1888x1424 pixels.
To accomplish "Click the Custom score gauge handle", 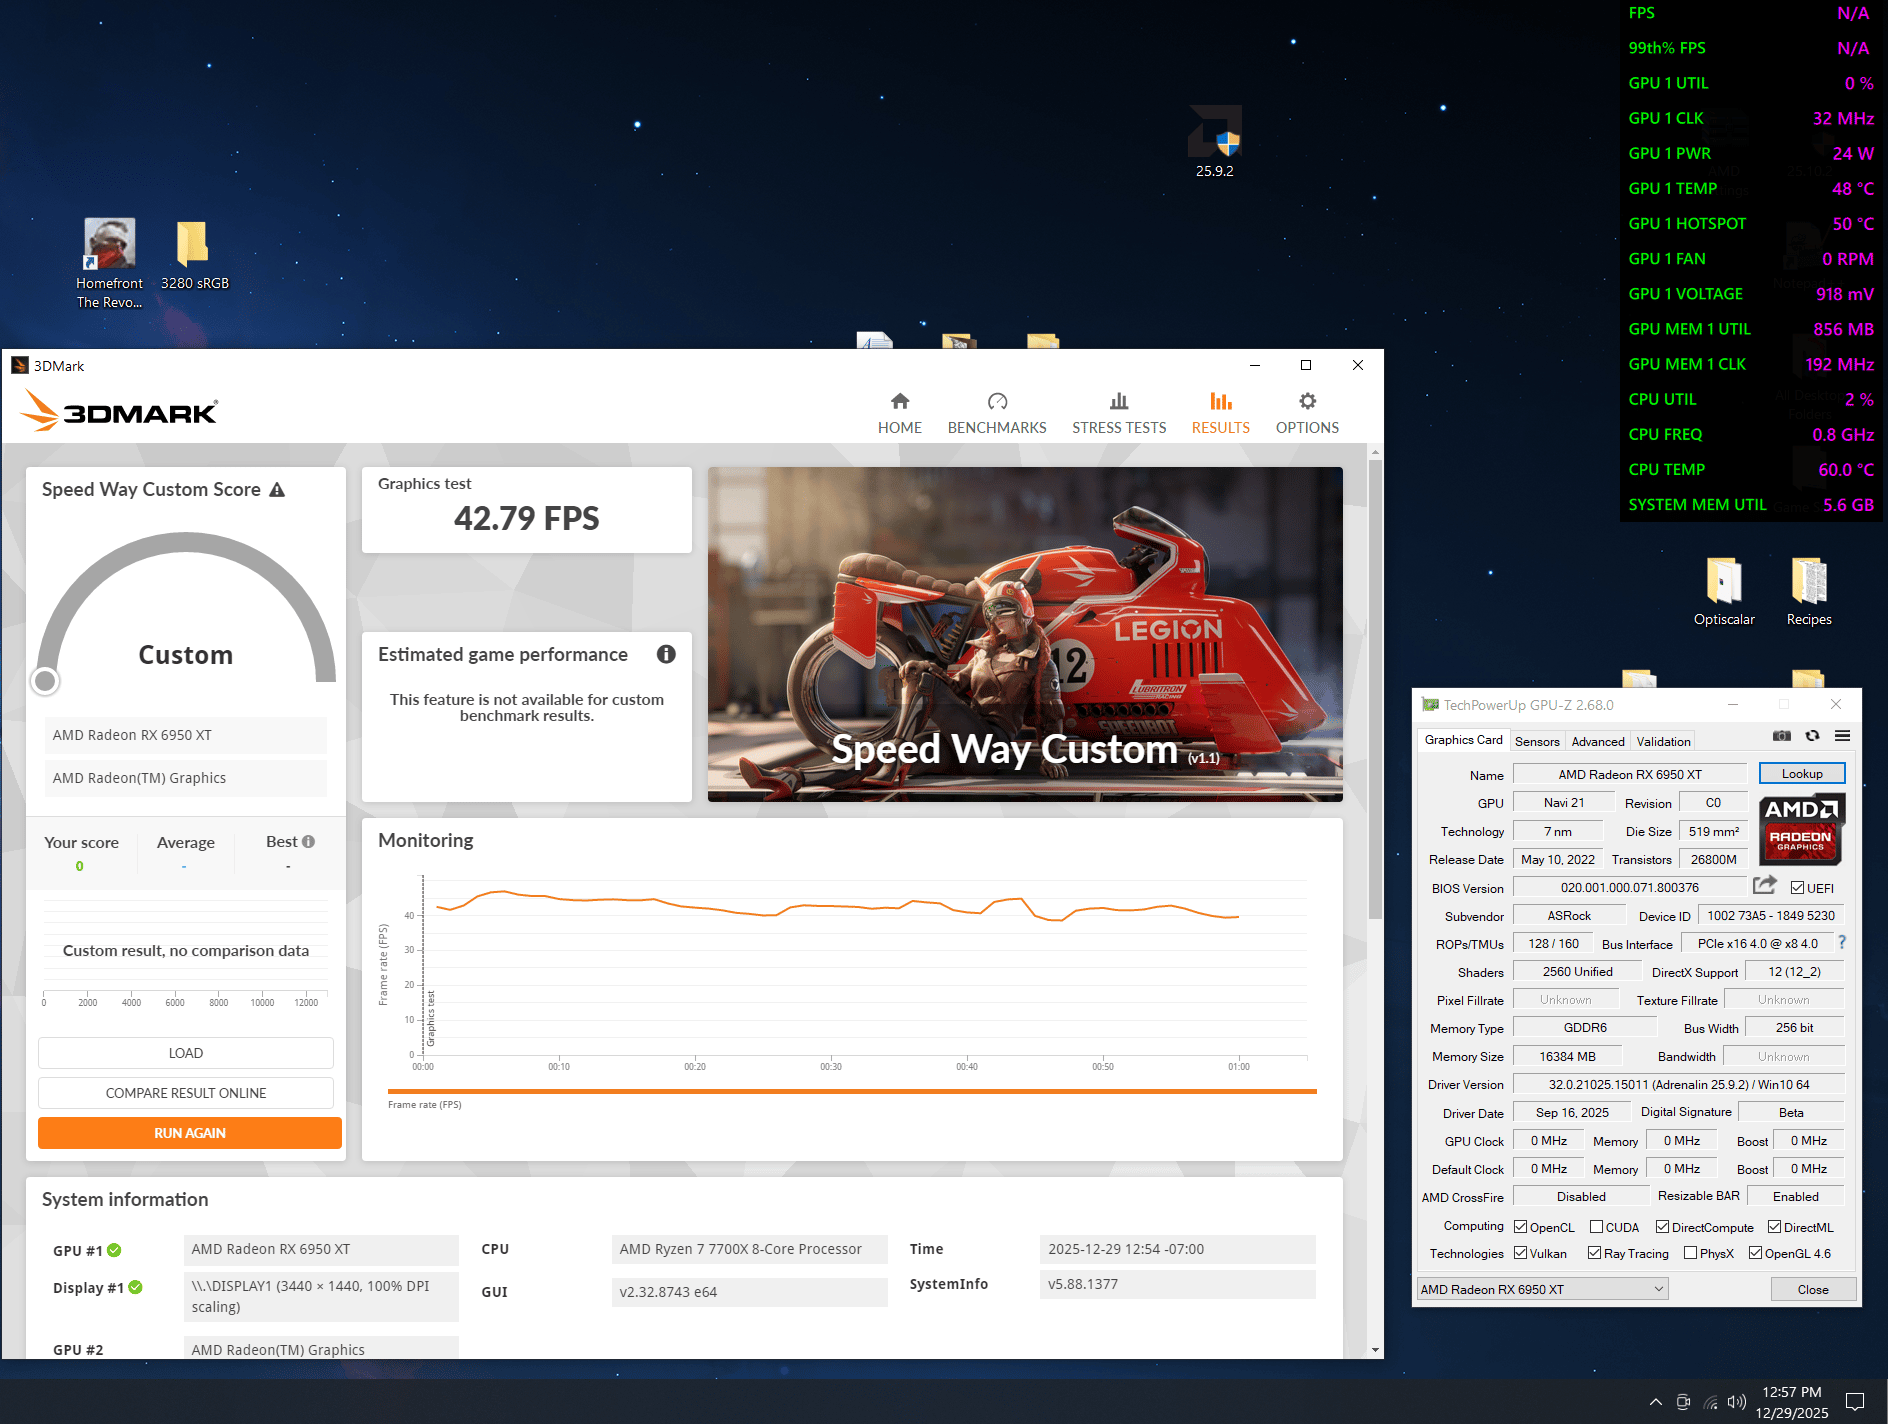I will click(45, 681).
